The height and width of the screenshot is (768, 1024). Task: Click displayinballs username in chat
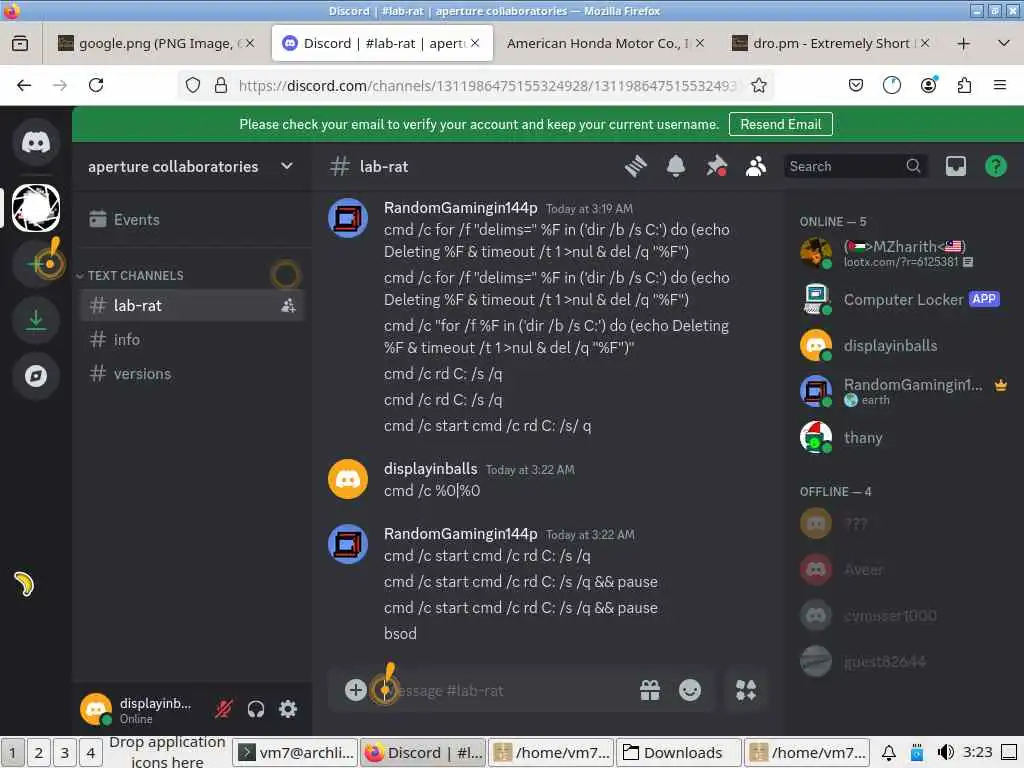point(430,469)
